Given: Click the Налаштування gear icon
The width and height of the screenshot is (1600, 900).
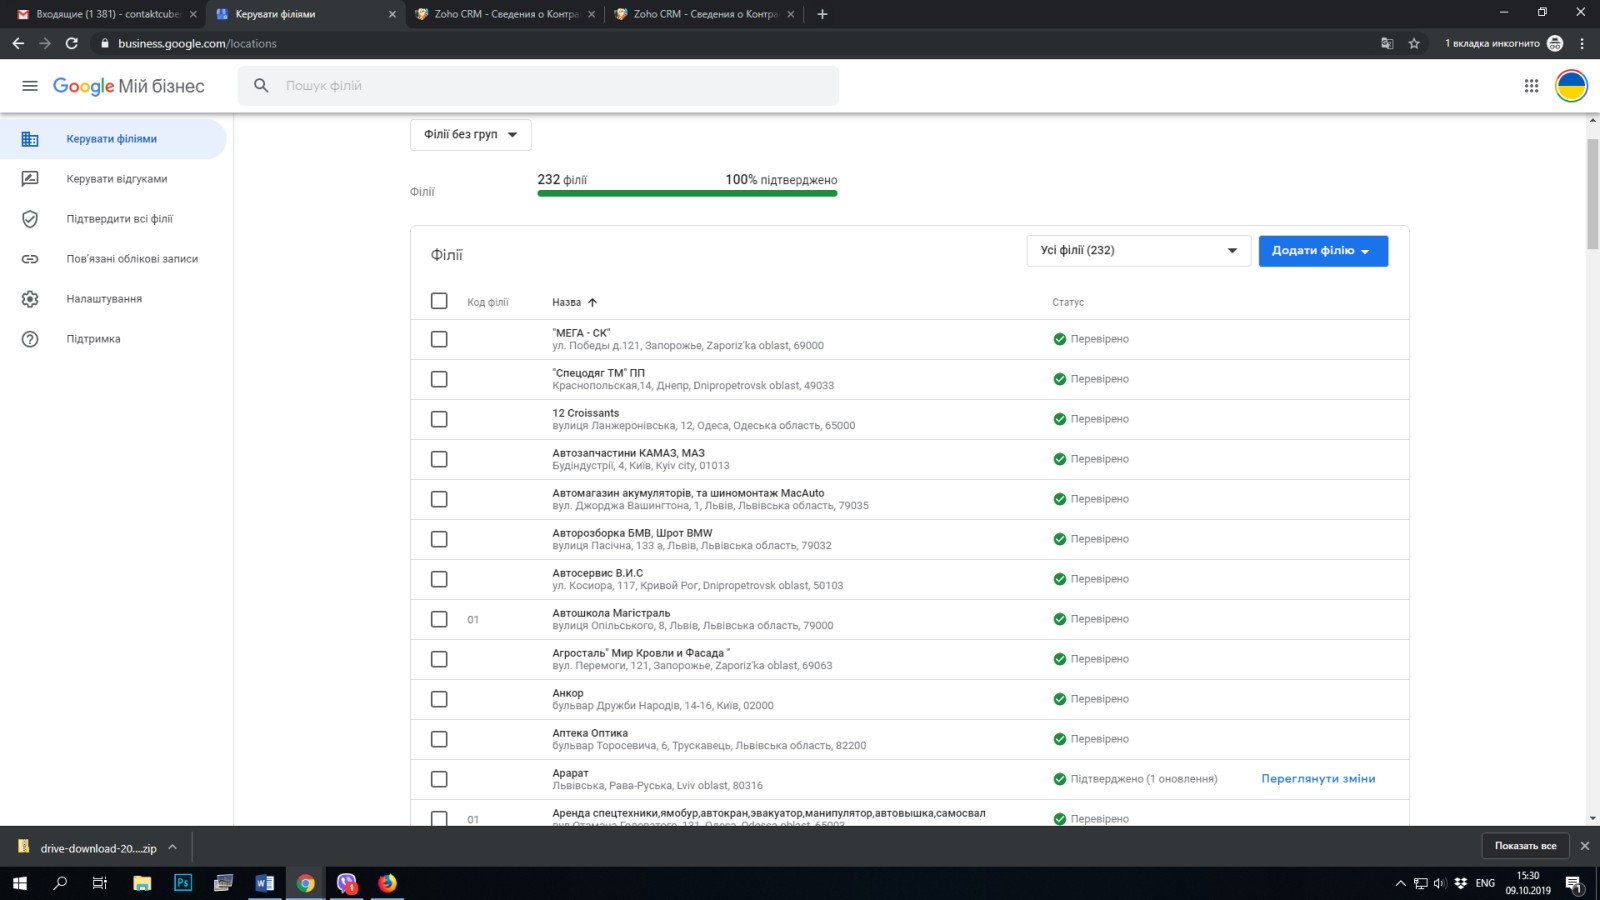Looking at the screenshot, I should point(30,299).
